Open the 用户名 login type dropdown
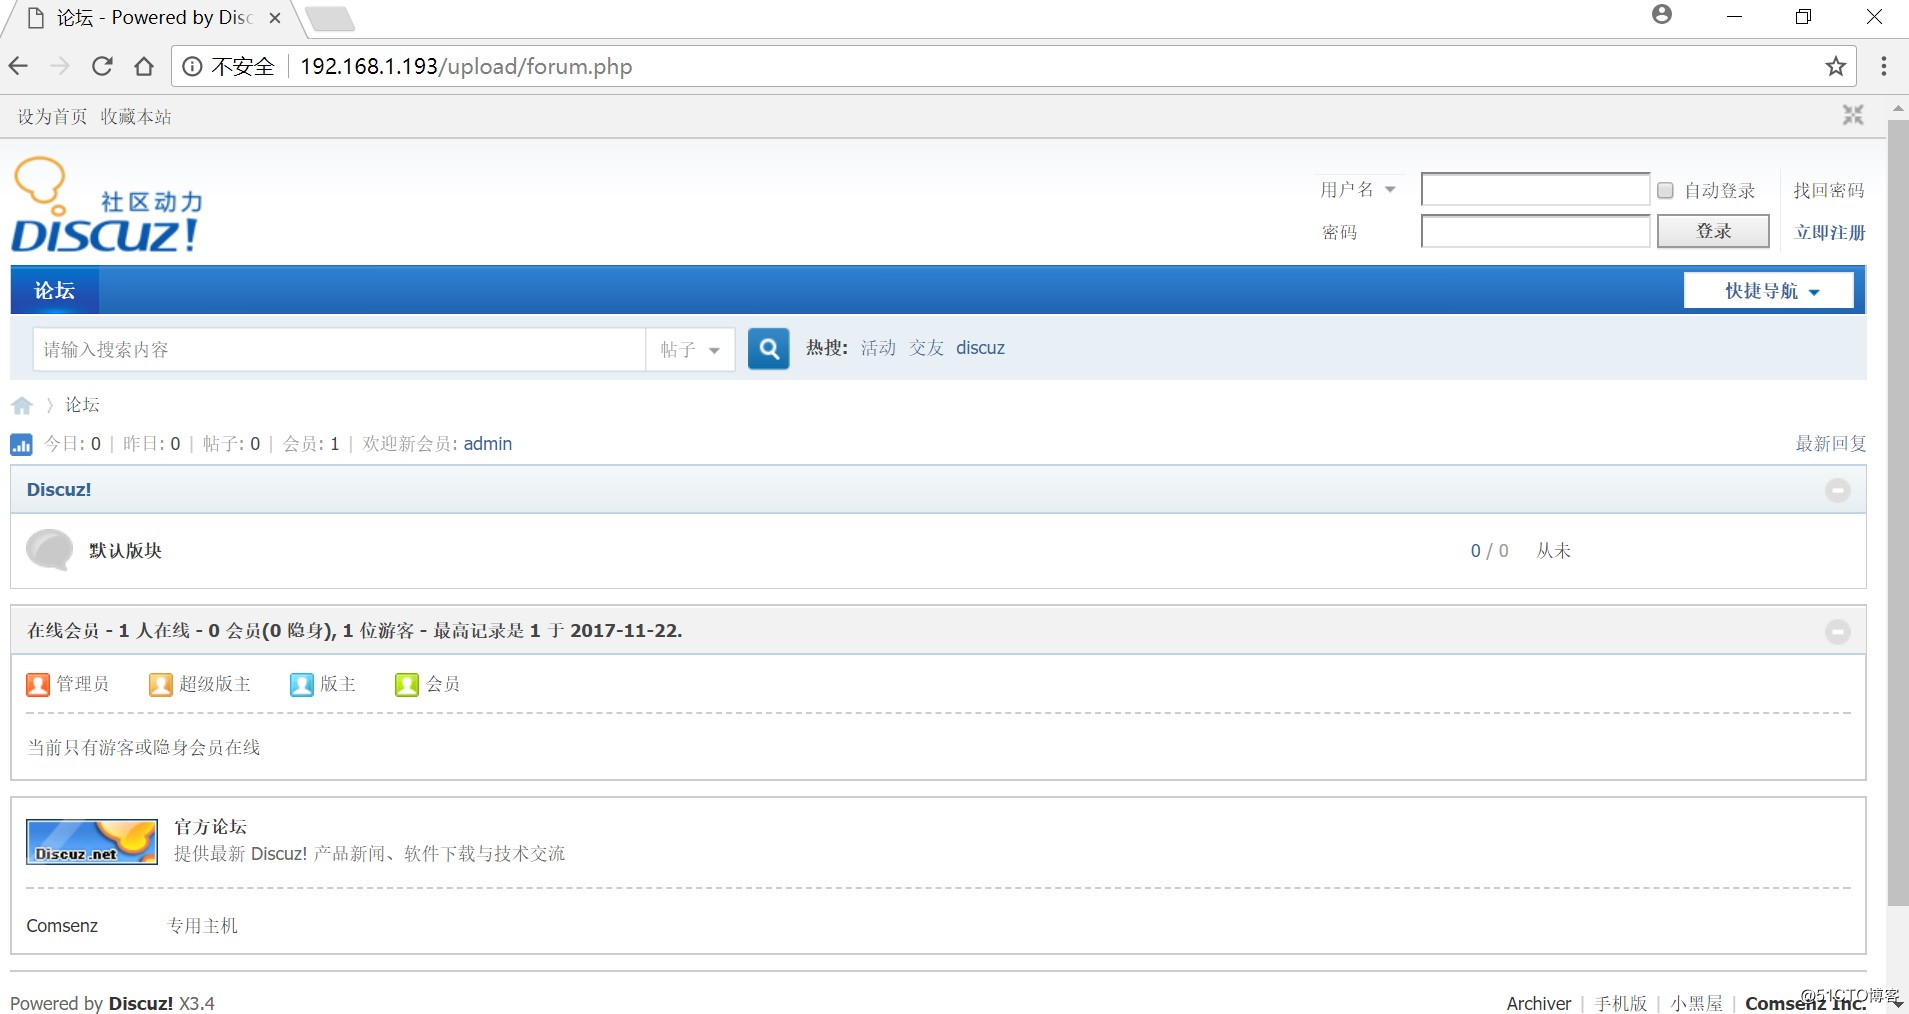 point(1357,189)
